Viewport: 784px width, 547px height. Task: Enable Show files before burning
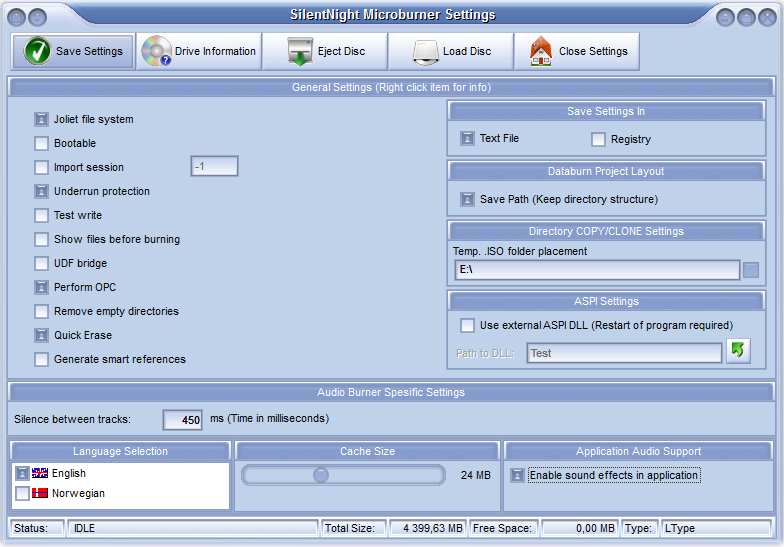(x=42, y=240)
